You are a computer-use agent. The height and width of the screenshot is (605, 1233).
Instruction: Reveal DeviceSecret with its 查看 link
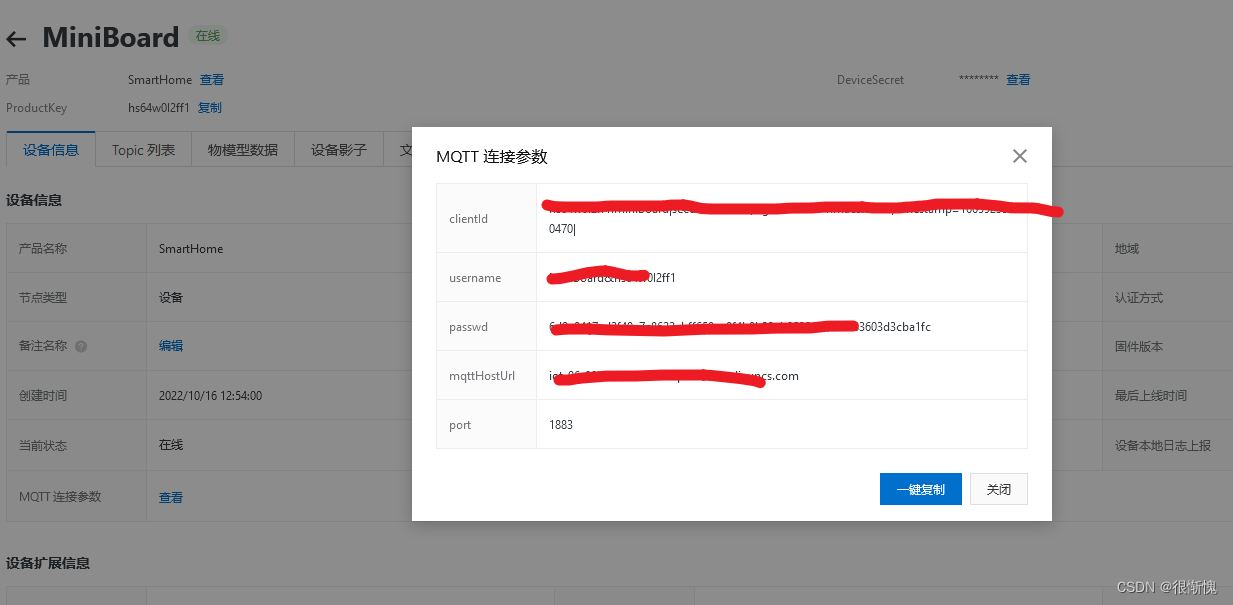coord(1018,79)
